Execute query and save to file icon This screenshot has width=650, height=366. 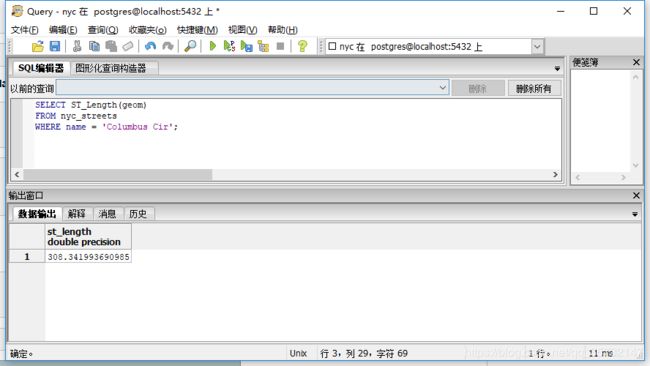click(246, 46)
